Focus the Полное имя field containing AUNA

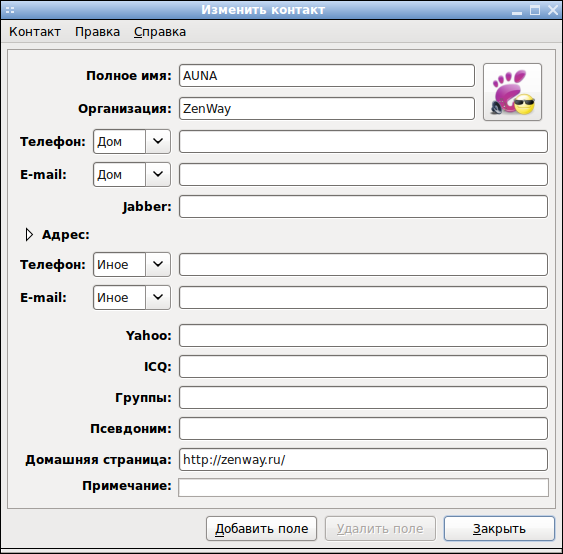point(327,76)
